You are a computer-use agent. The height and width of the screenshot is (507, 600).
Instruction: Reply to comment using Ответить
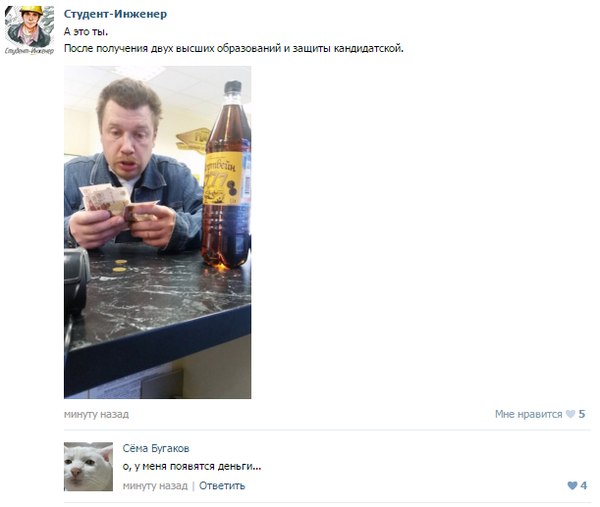click(222, 486)
